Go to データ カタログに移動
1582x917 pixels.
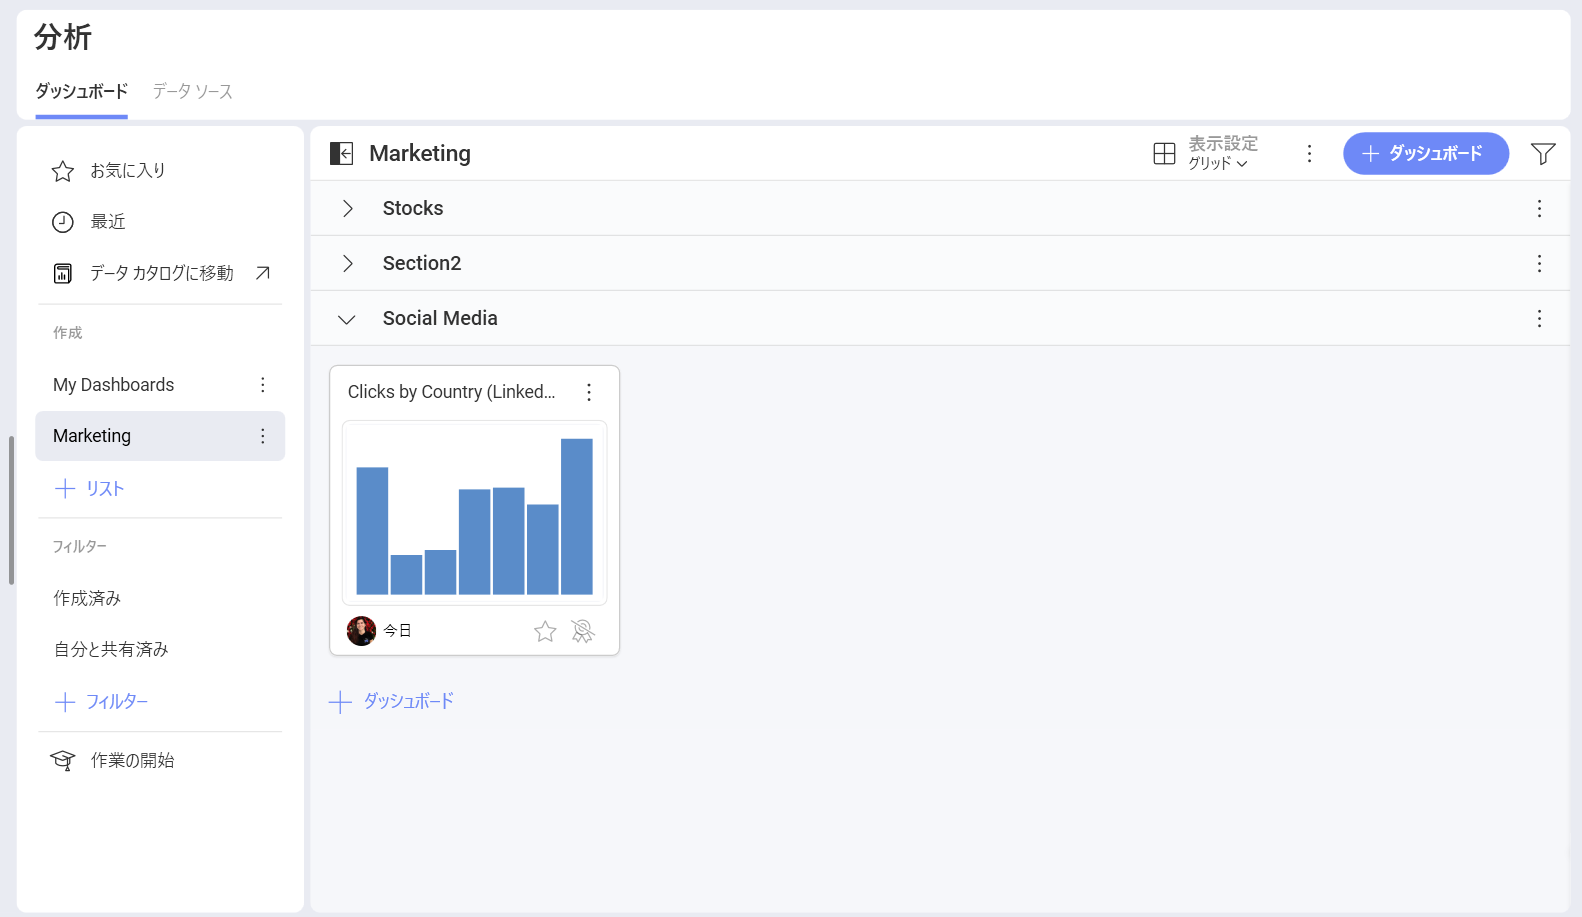(162, 273)
